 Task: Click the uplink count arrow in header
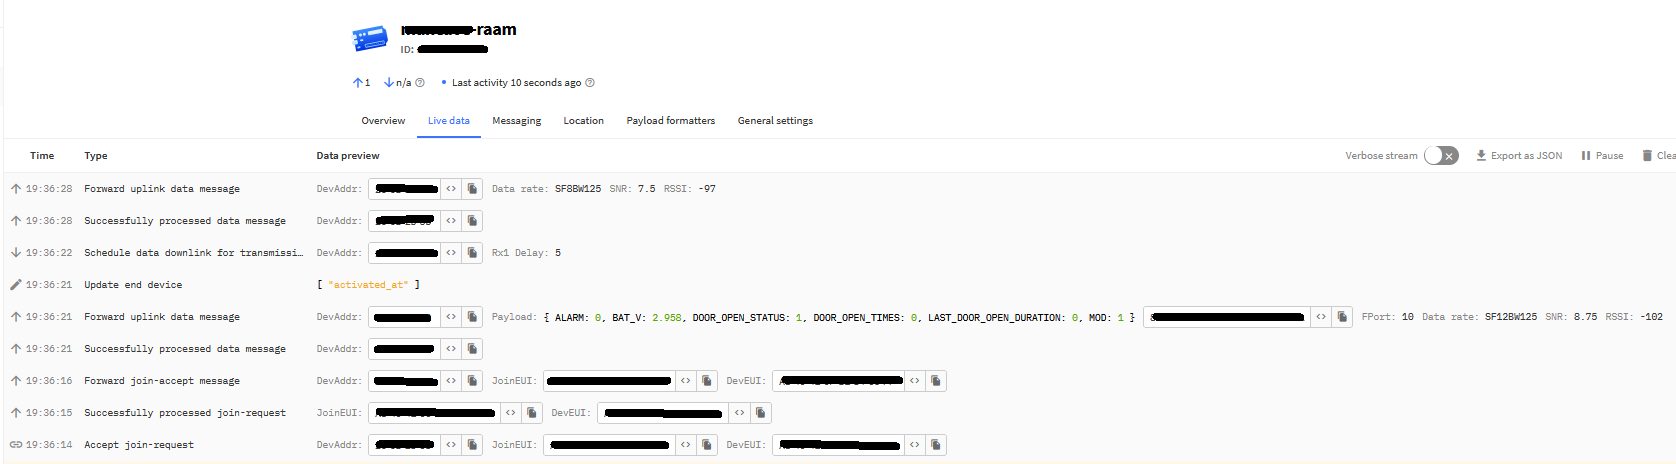[358, 83]
